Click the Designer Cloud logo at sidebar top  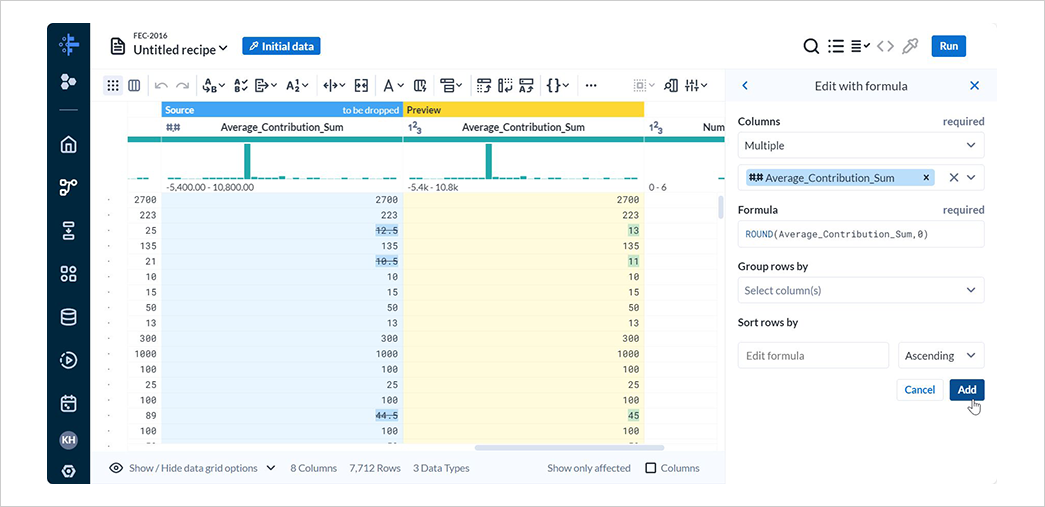(68, 45)
